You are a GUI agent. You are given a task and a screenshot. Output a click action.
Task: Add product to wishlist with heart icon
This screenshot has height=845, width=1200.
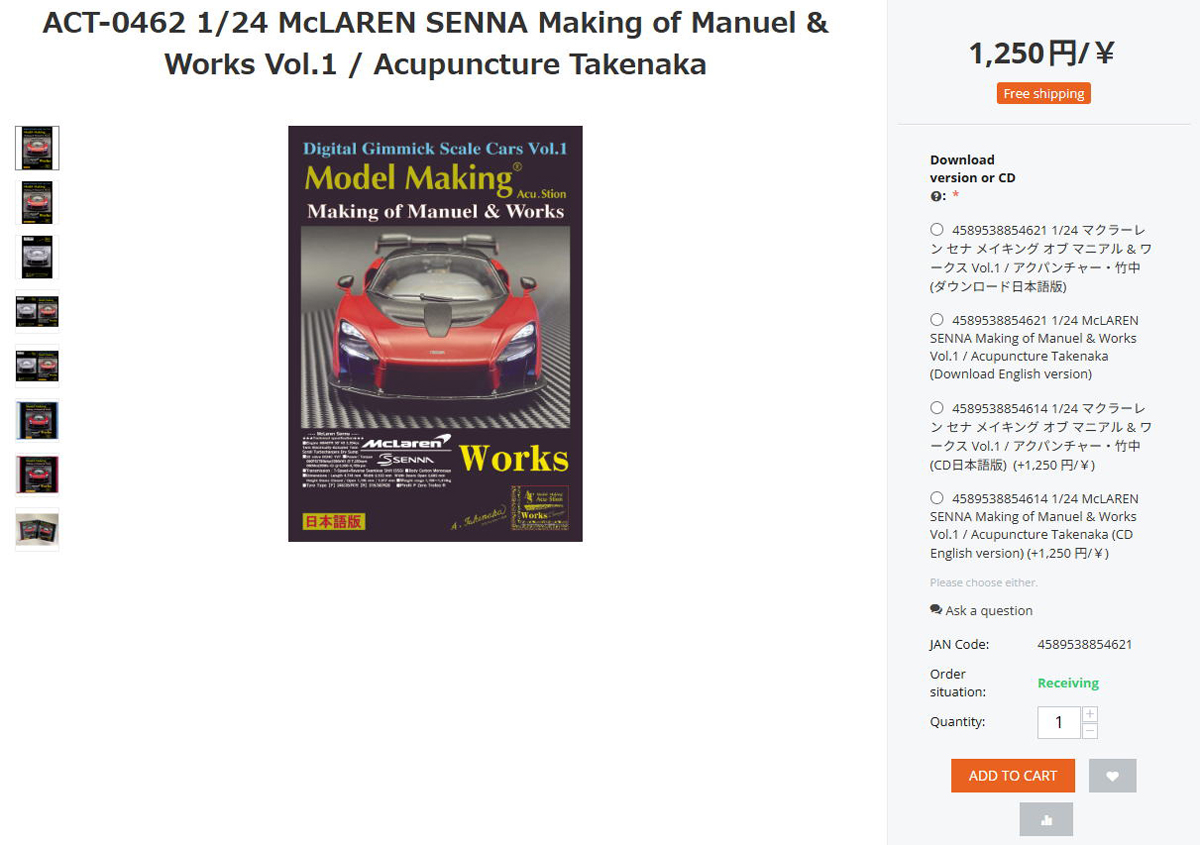tap(1112, 776)
